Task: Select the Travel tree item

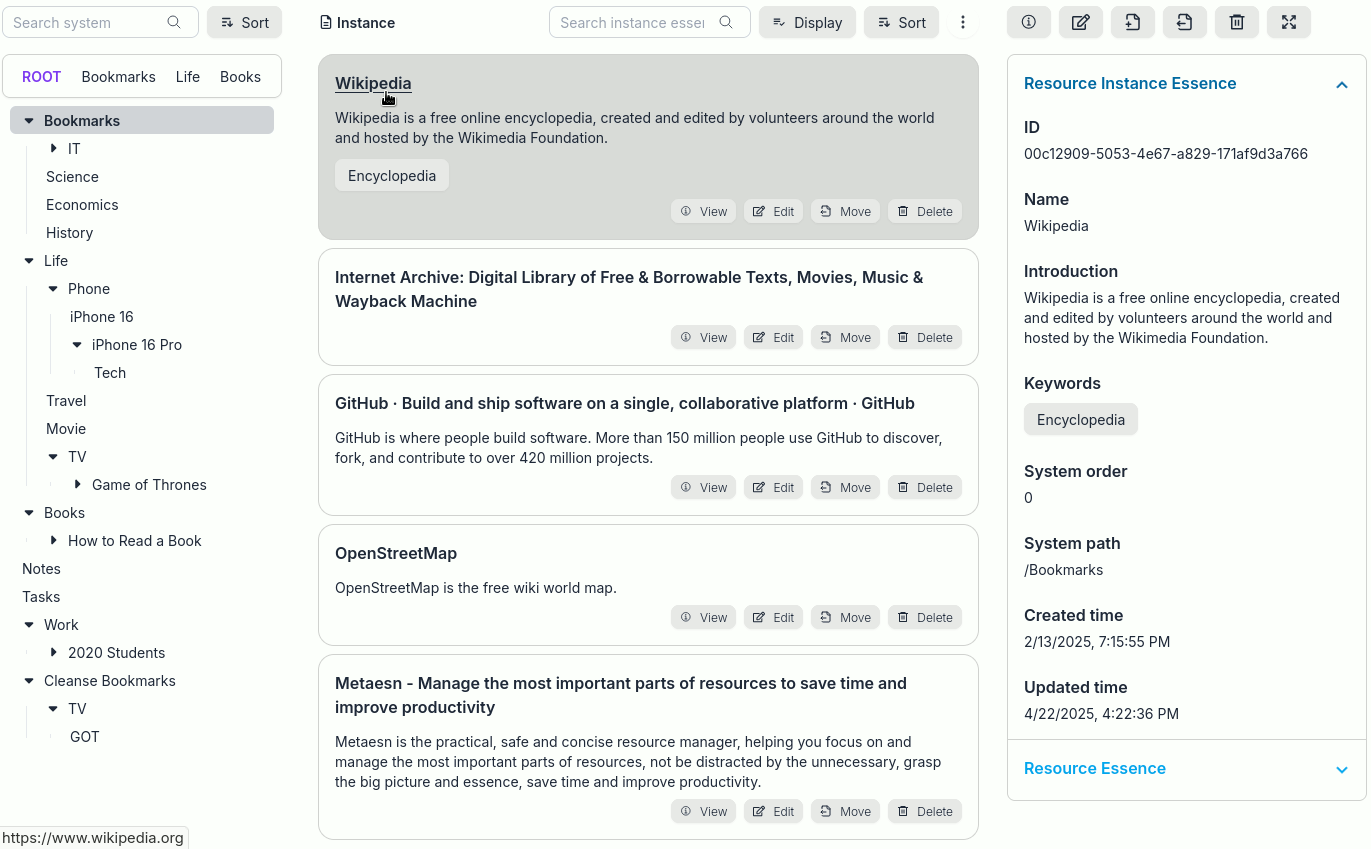Action: tap(66, 400)
